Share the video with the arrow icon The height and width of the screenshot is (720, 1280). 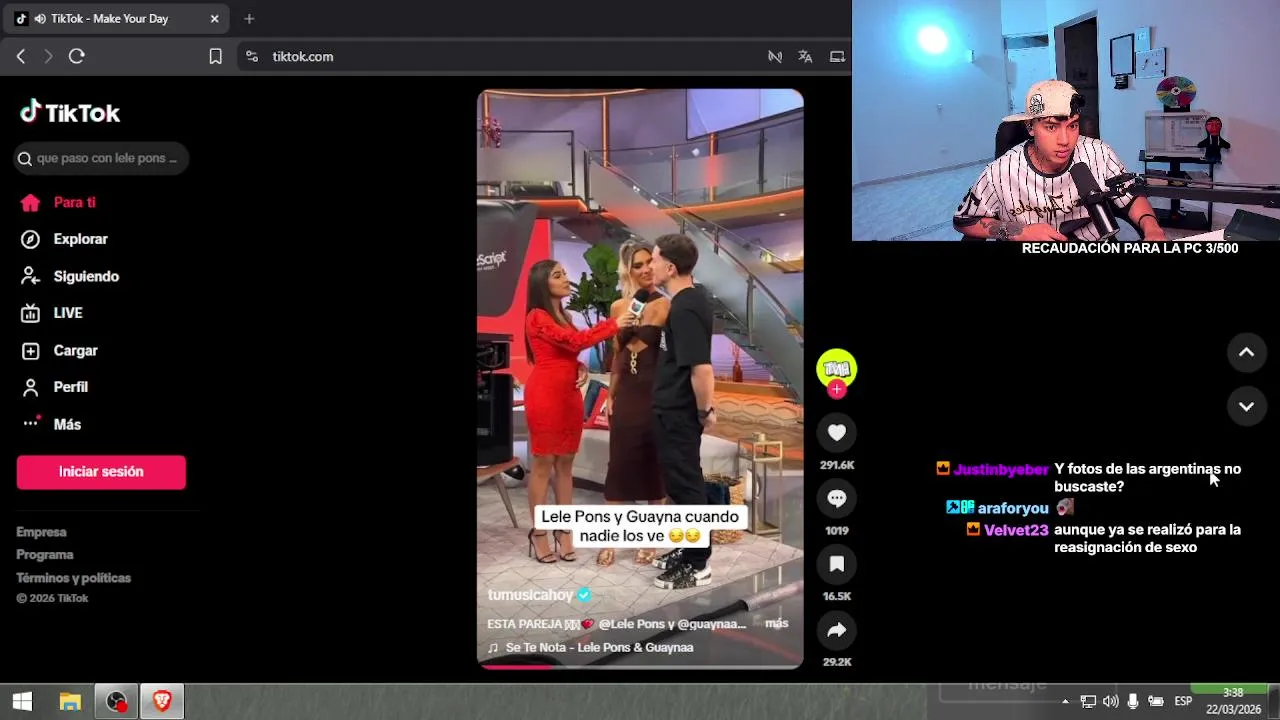click(837, 630)
